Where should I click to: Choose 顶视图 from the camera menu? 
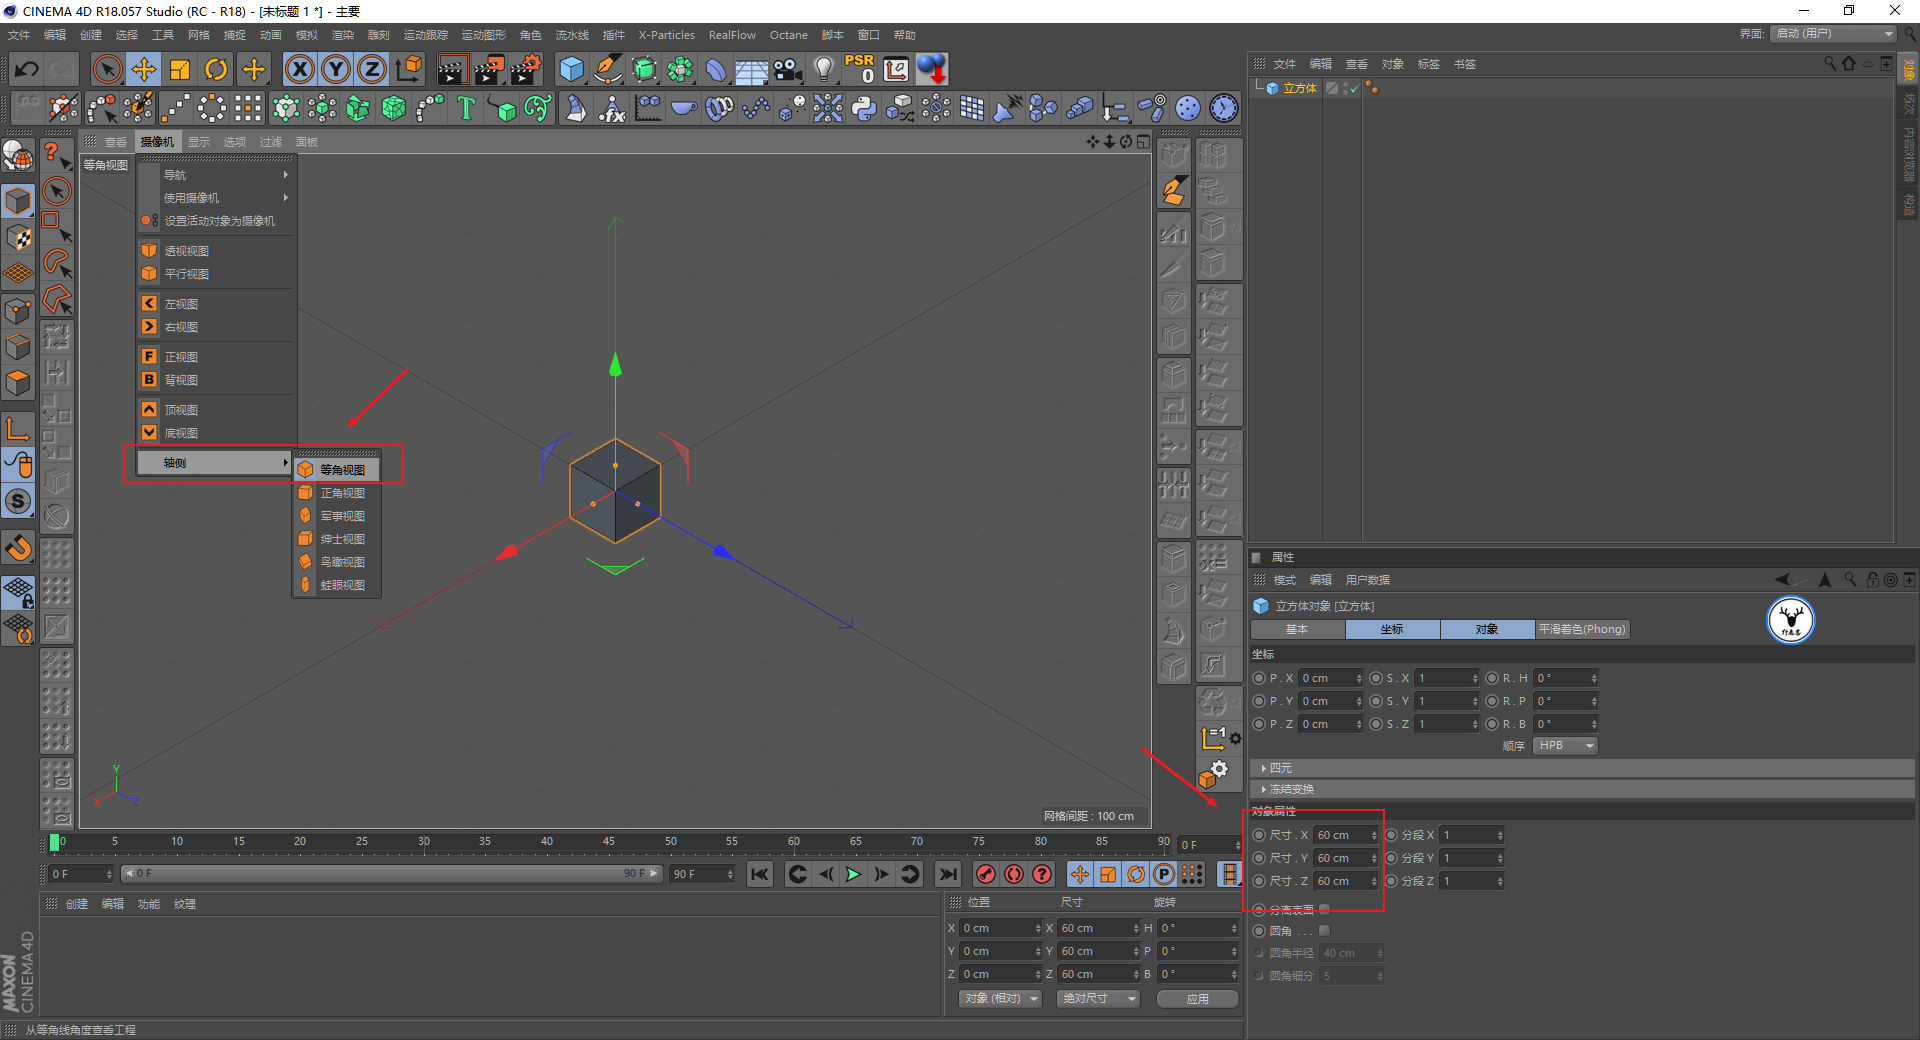click(x=217, y=410)
